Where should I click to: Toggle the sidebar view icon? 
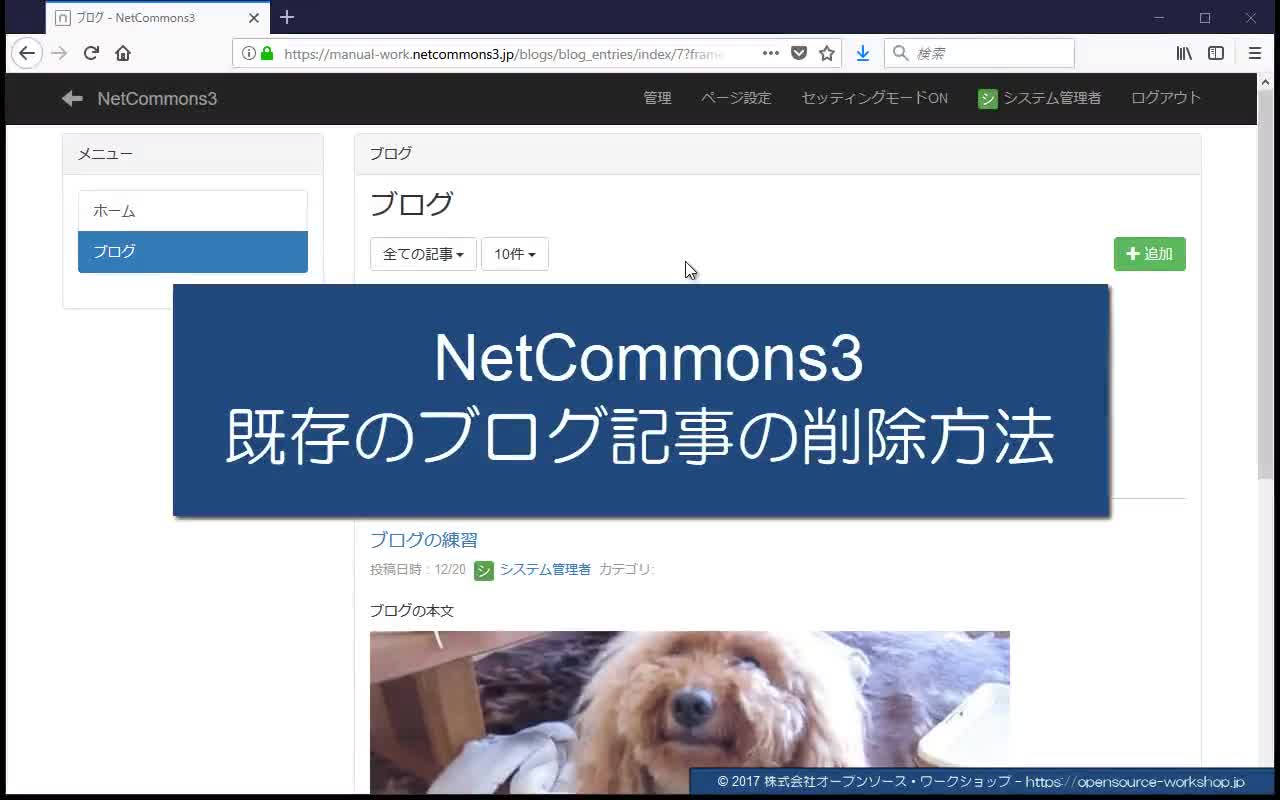click(x=1216, y=53)
